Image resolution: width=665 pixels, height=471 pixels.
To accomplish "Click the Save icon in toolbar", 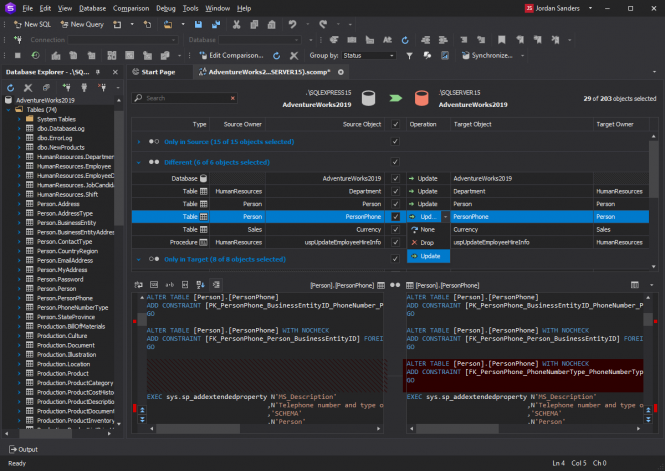I will pos(198,25).
